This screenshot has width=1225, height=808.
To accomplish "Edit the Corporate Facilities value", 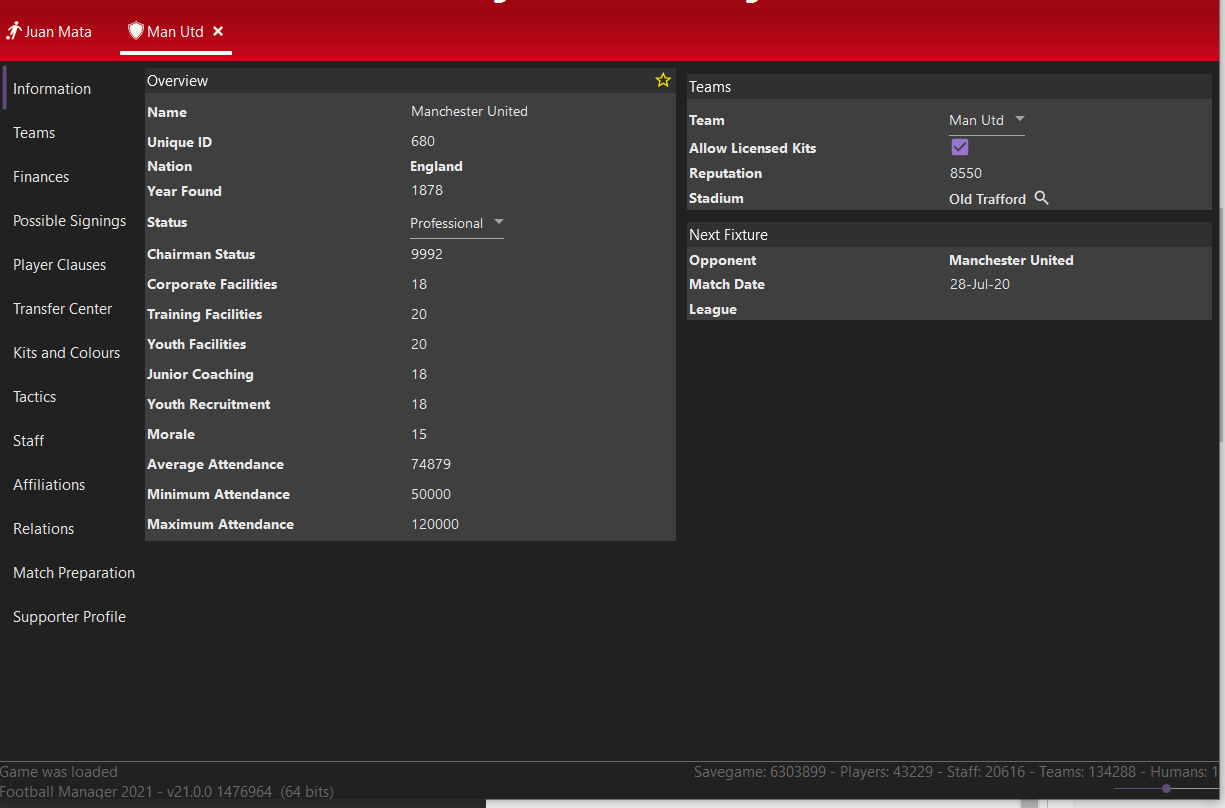I will tap(419, 284).
